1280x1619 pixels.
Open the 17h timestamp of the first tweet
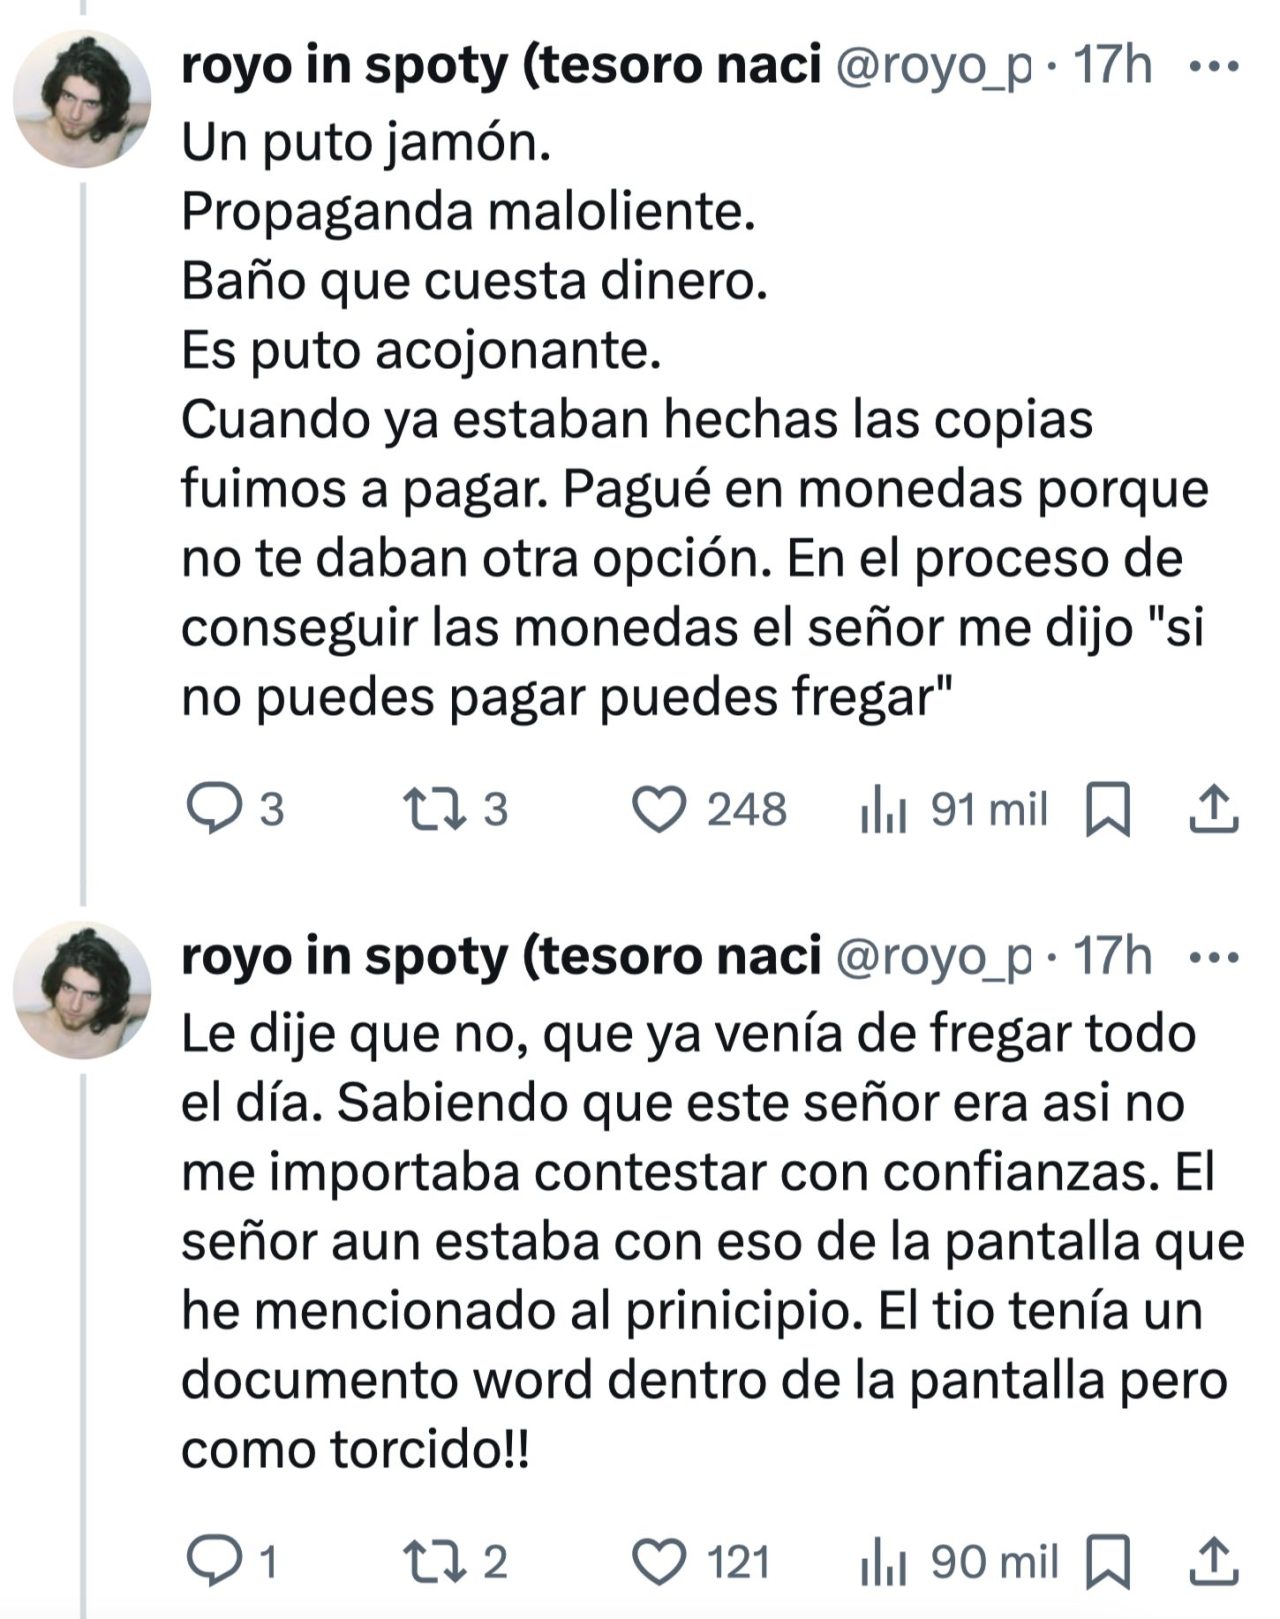click(x=1112, y=67)
